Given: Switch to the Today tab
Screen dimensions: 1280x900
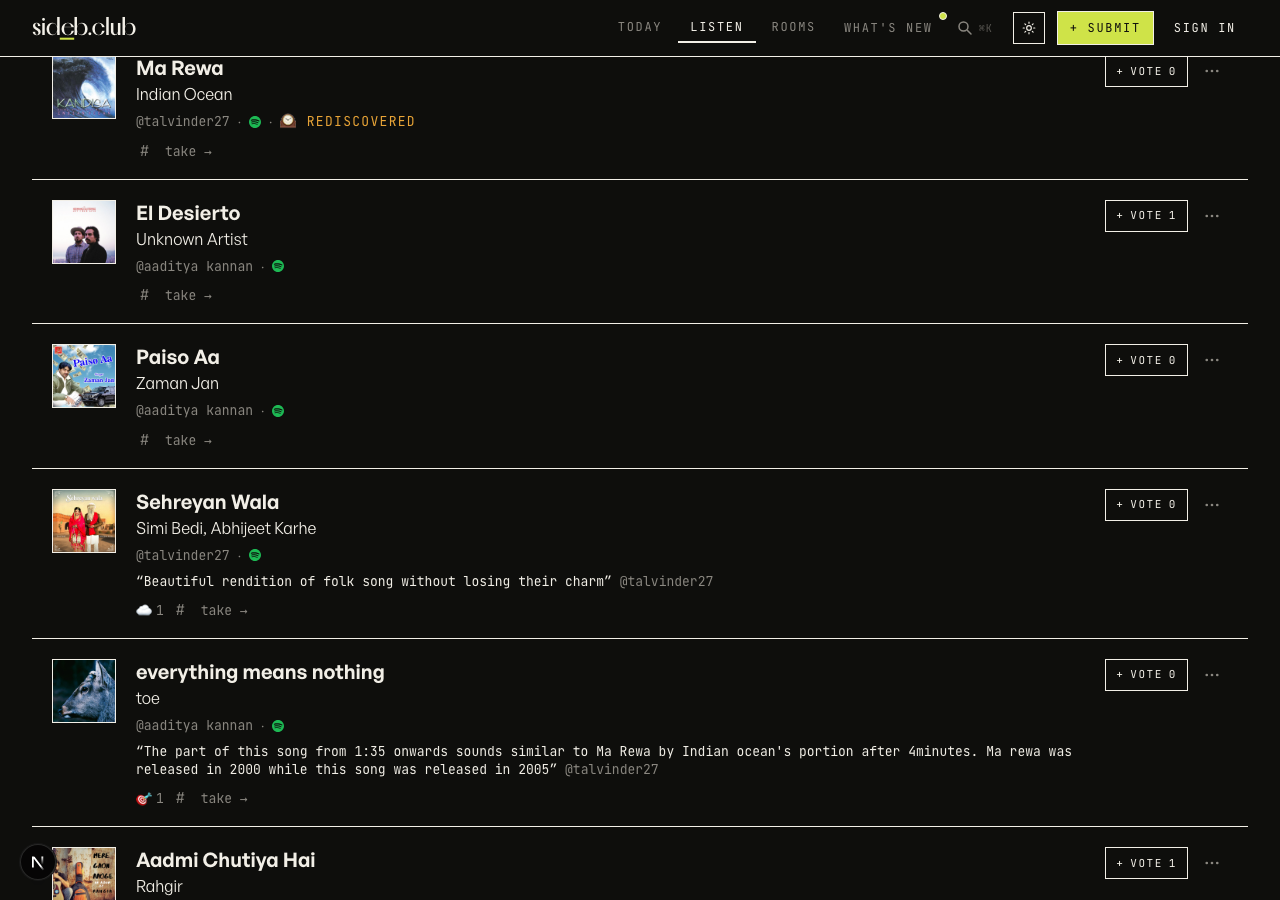Looking at the screenshot, I should click(640, 27).
